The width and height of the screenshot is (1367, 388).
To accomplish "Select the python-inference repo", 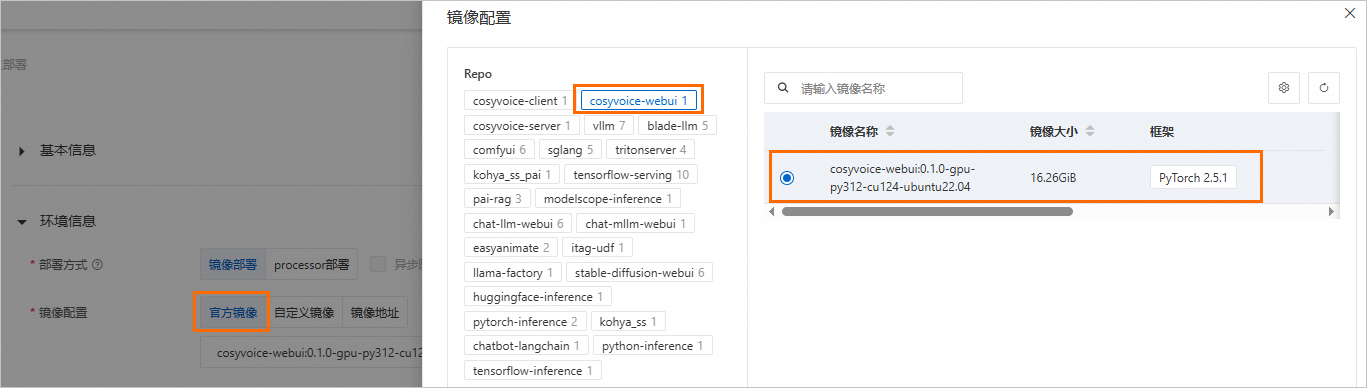I will point(653,346).
